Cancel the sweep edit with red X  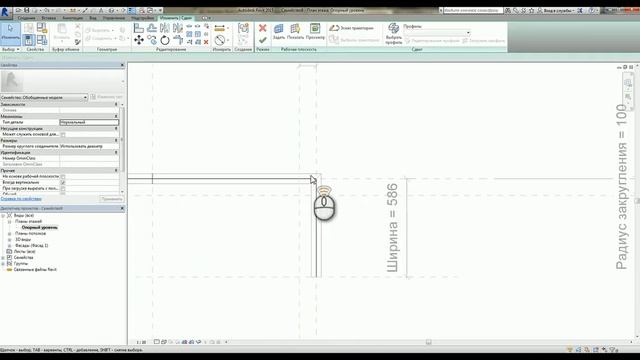(262, 28)
